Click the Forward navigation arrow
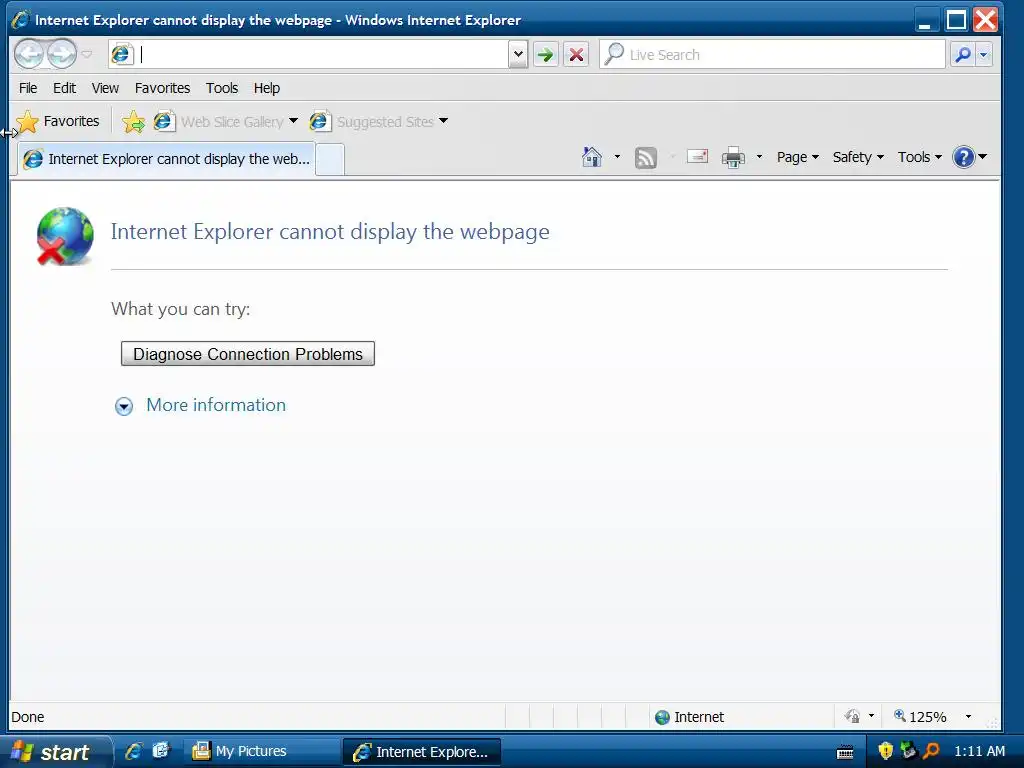Image resolution: width=1024 pixels, height=768 pixels. (x=61, y=54)
